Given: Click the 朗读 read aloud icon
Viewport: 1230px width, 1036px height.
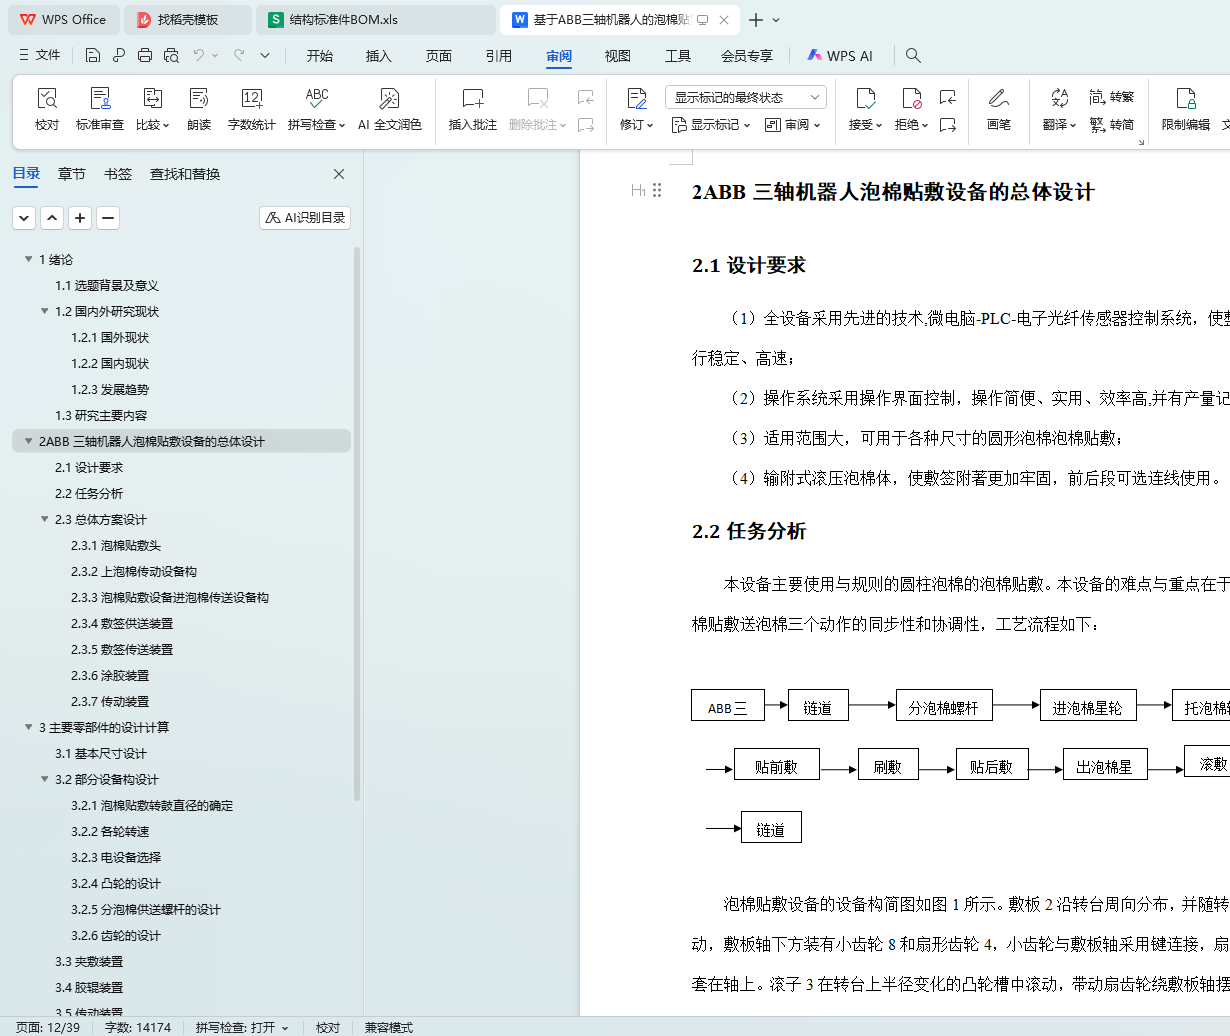Looking at the screenshot, I should tap(199, 98).
